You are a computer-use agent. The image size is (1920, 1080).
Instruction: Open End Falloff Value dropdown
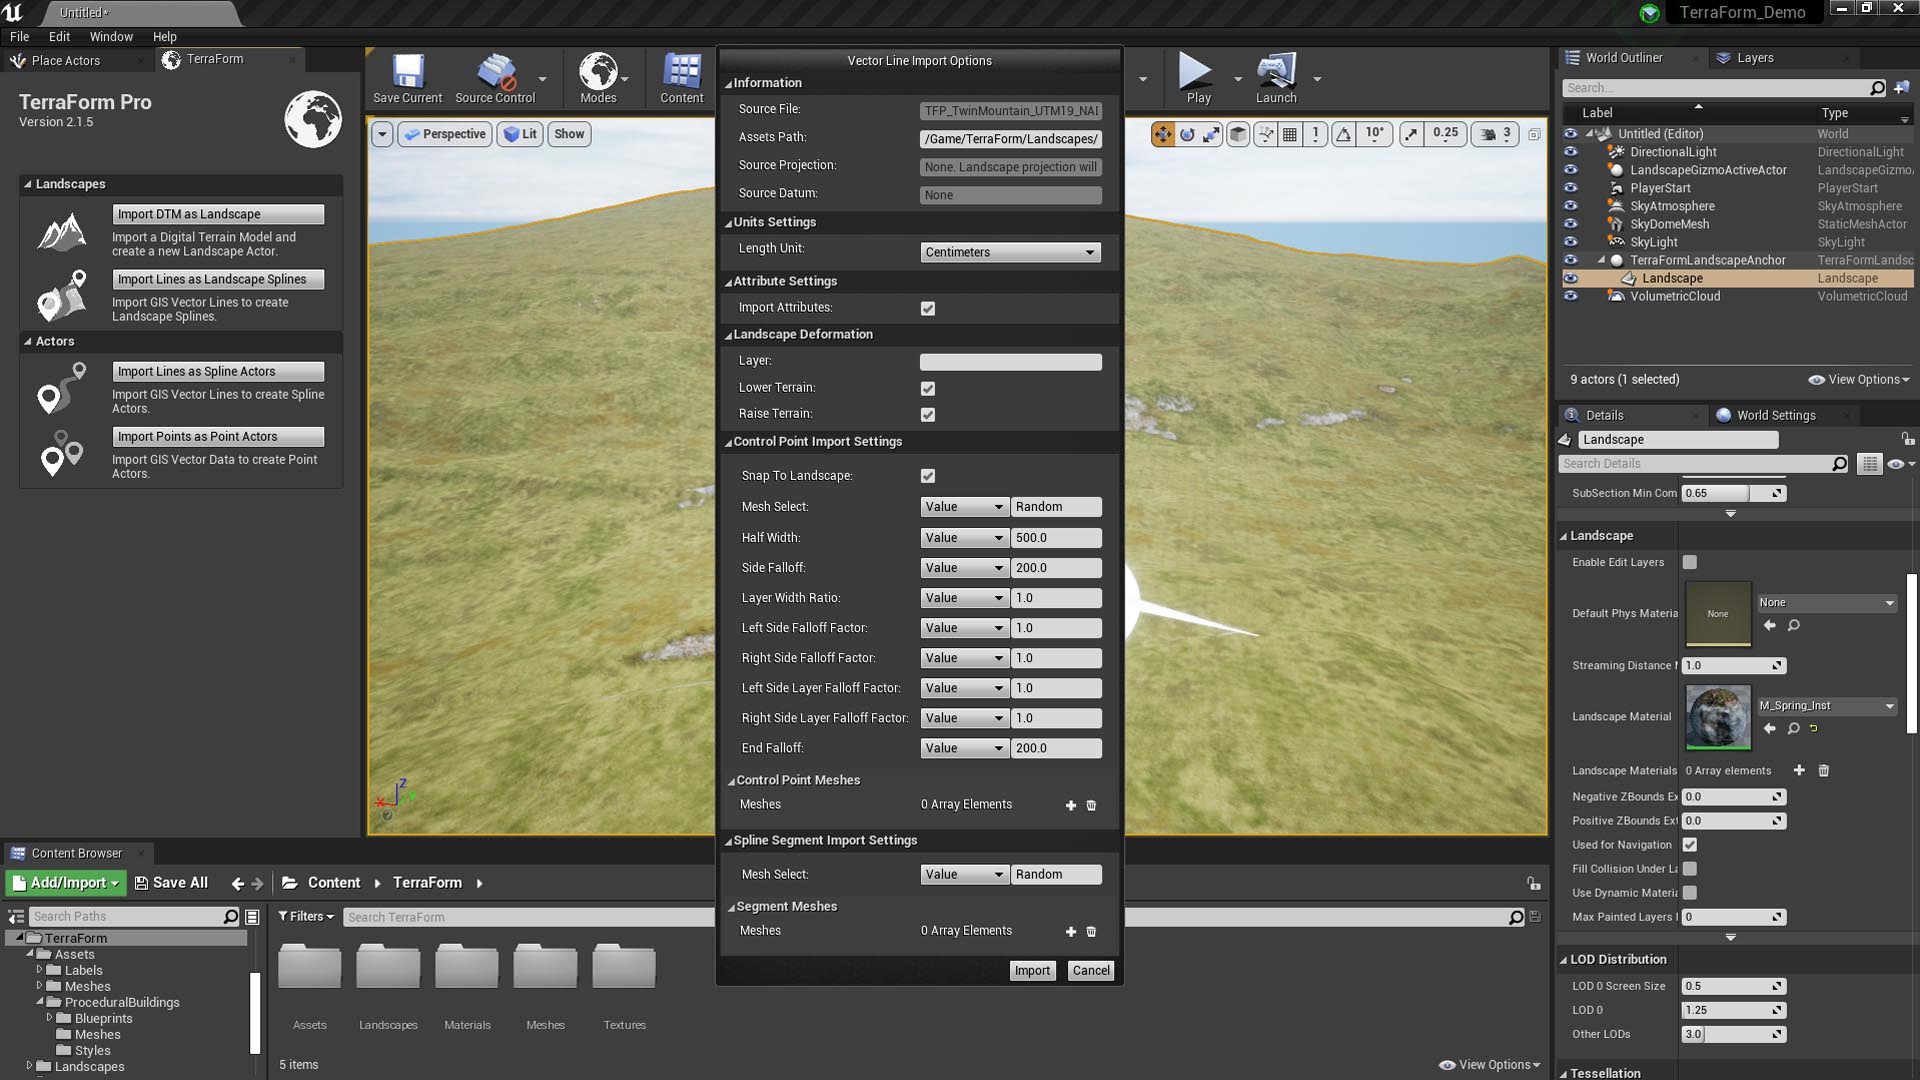963,748
